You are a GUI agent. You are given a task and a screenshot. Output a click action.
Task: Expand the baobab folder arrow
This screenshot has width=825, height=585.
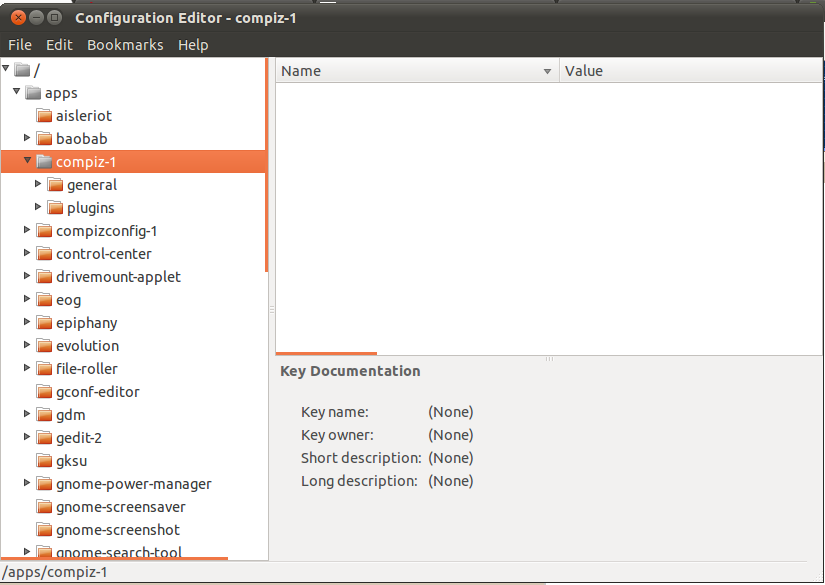(x=27, y=138)
